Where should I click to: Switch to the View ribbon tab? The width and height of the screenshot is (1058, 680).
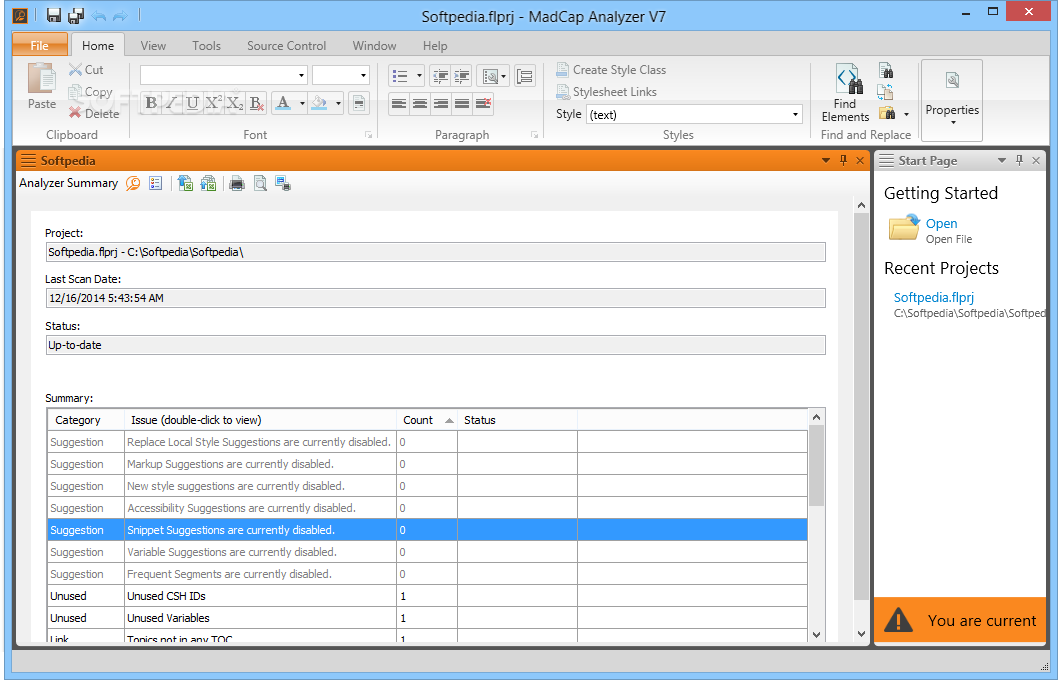(153, 45)
